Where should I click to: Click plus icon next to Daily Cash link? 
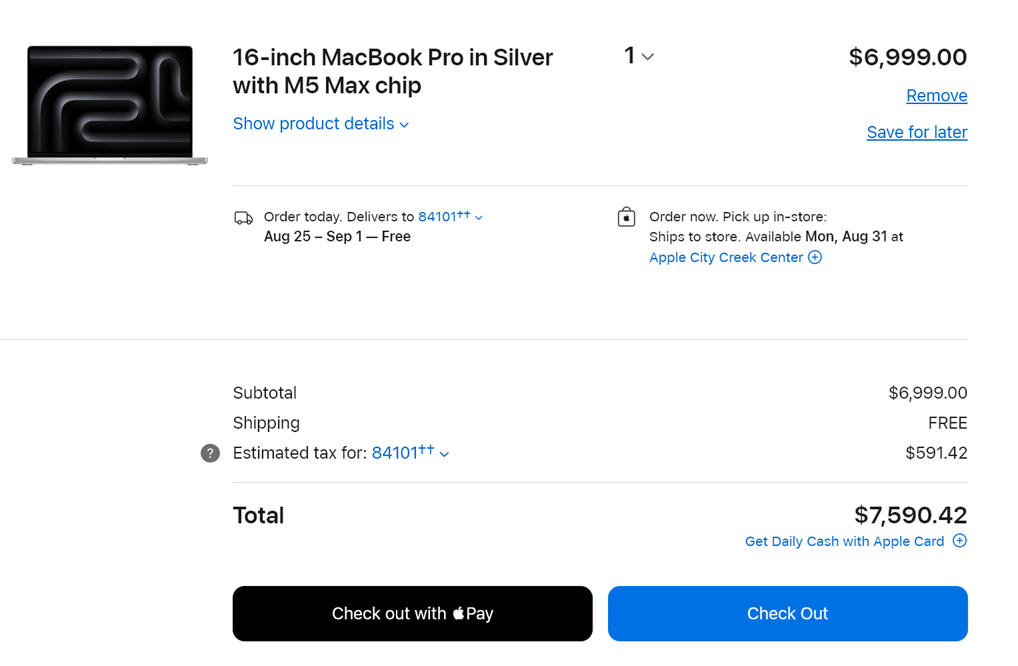960,541
